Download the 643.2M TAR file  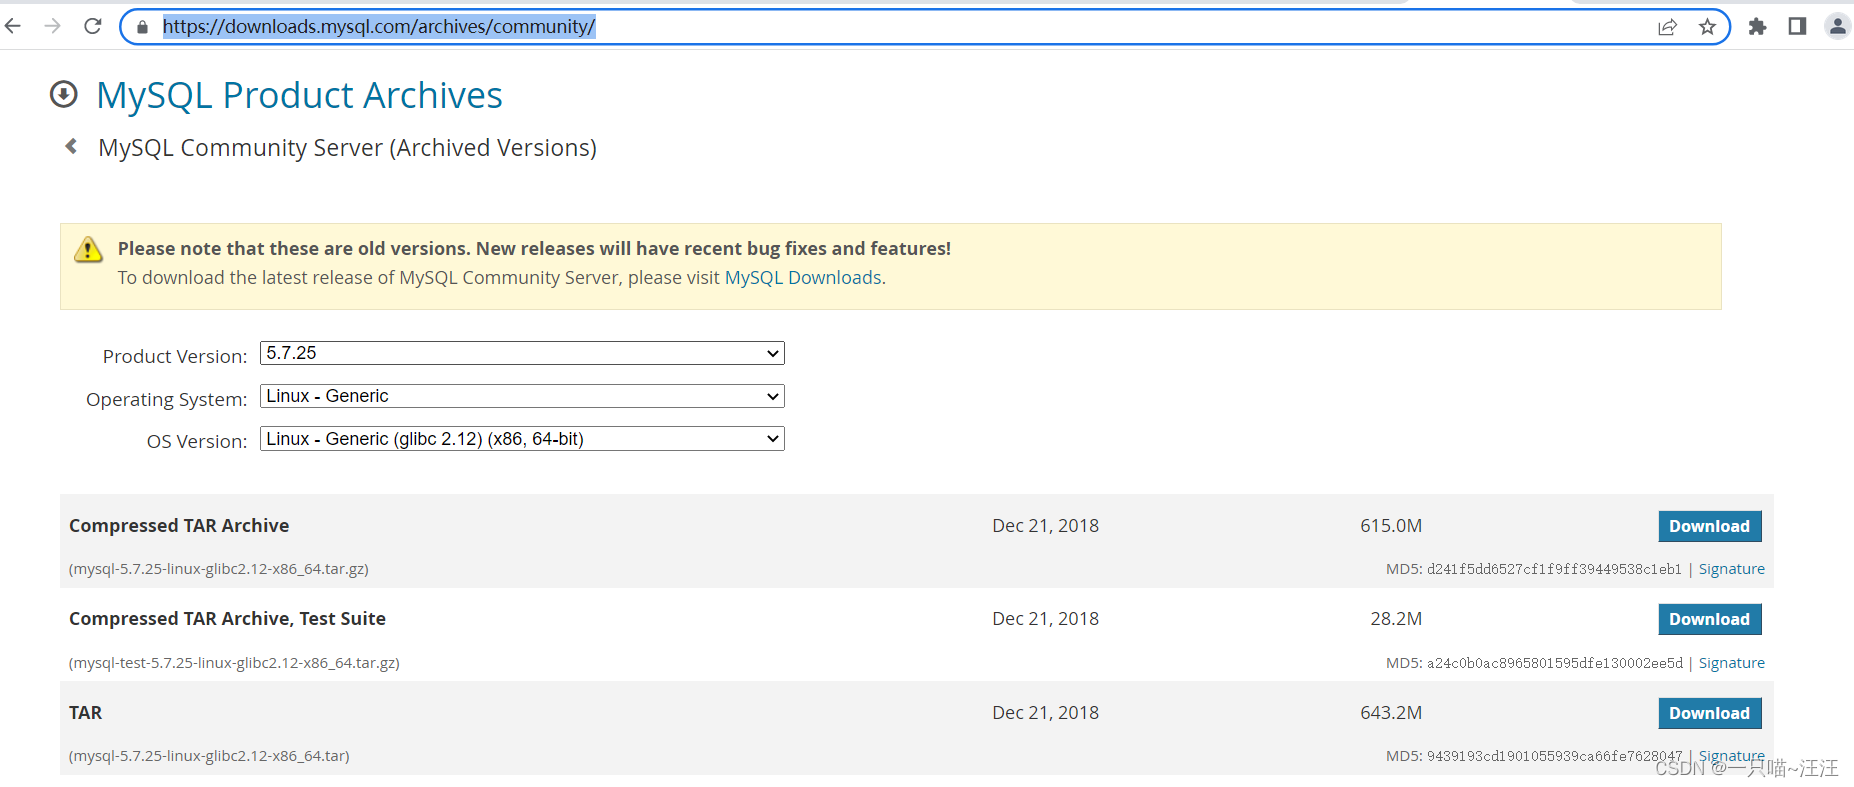pos(1710,713)
